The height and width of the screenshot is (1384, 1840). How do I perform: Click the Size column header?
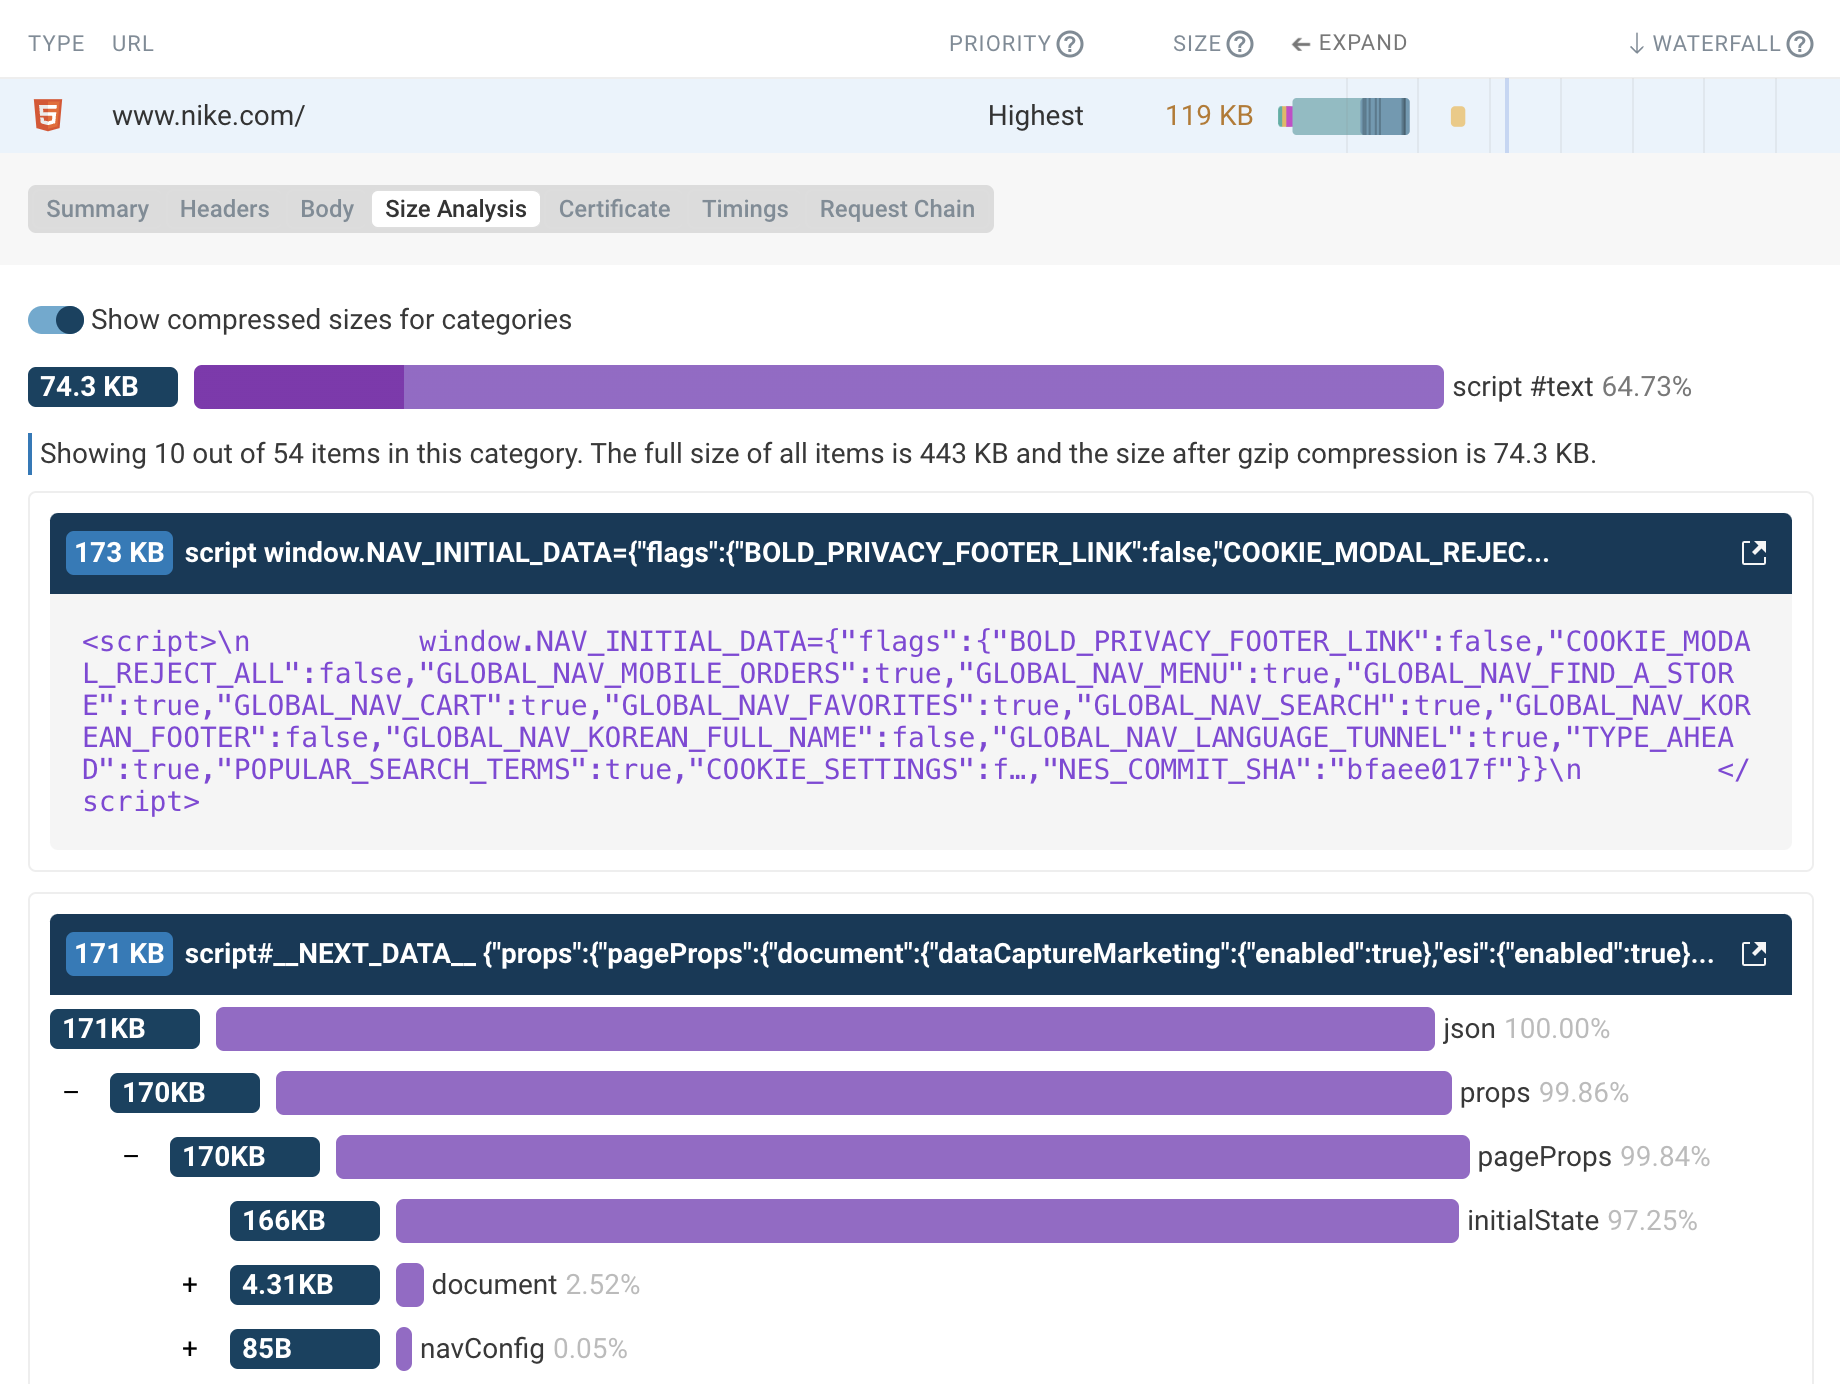[x=1197, y=44]
